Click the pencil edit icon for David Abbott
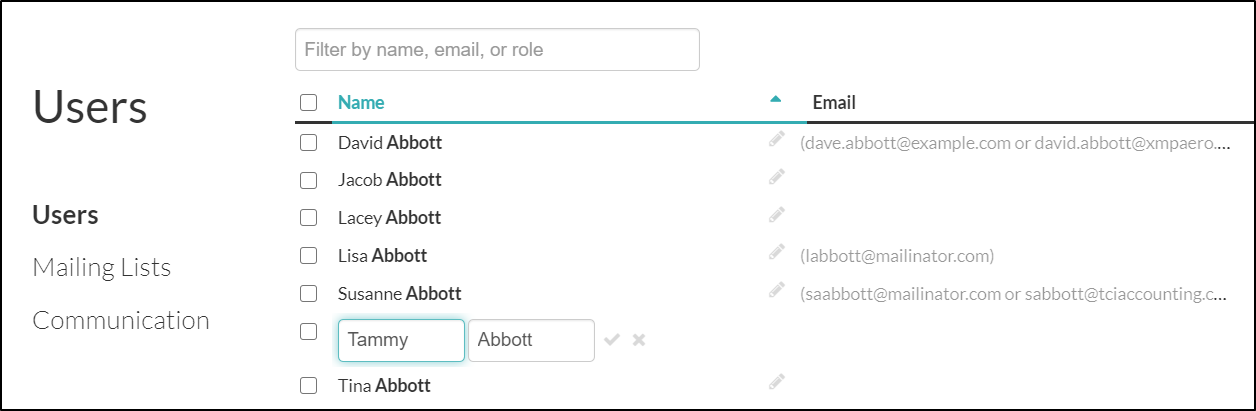 click(777, 140)
